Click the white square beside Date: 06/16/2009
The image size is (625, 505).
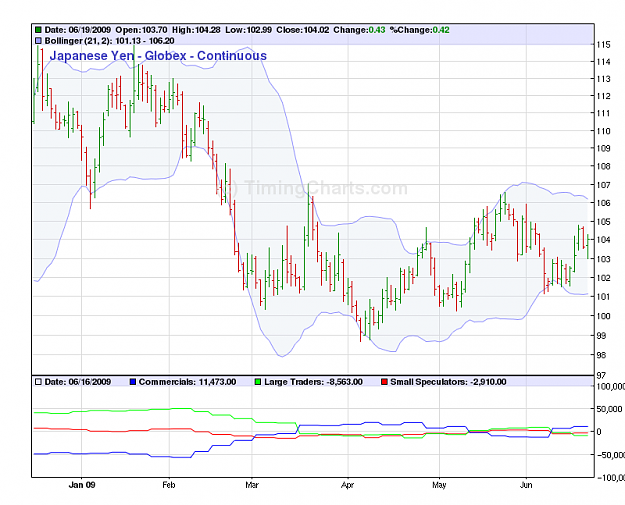[x=38, y=382]
